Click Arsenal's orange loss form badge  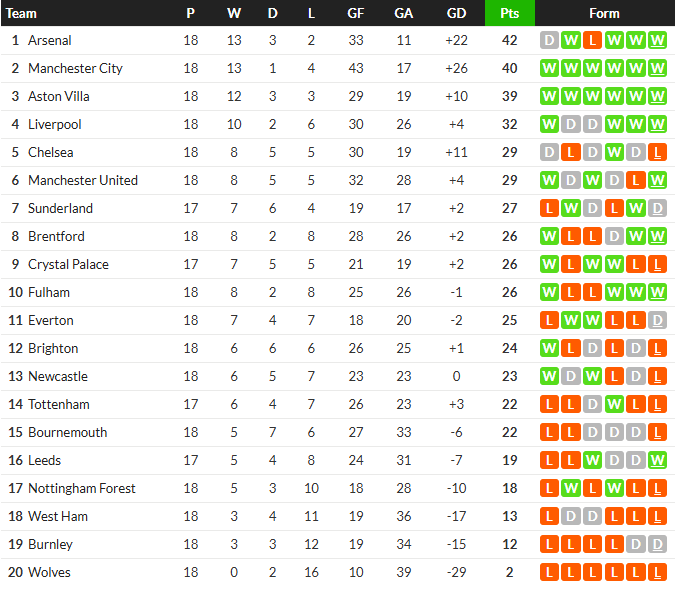[592, 41]
